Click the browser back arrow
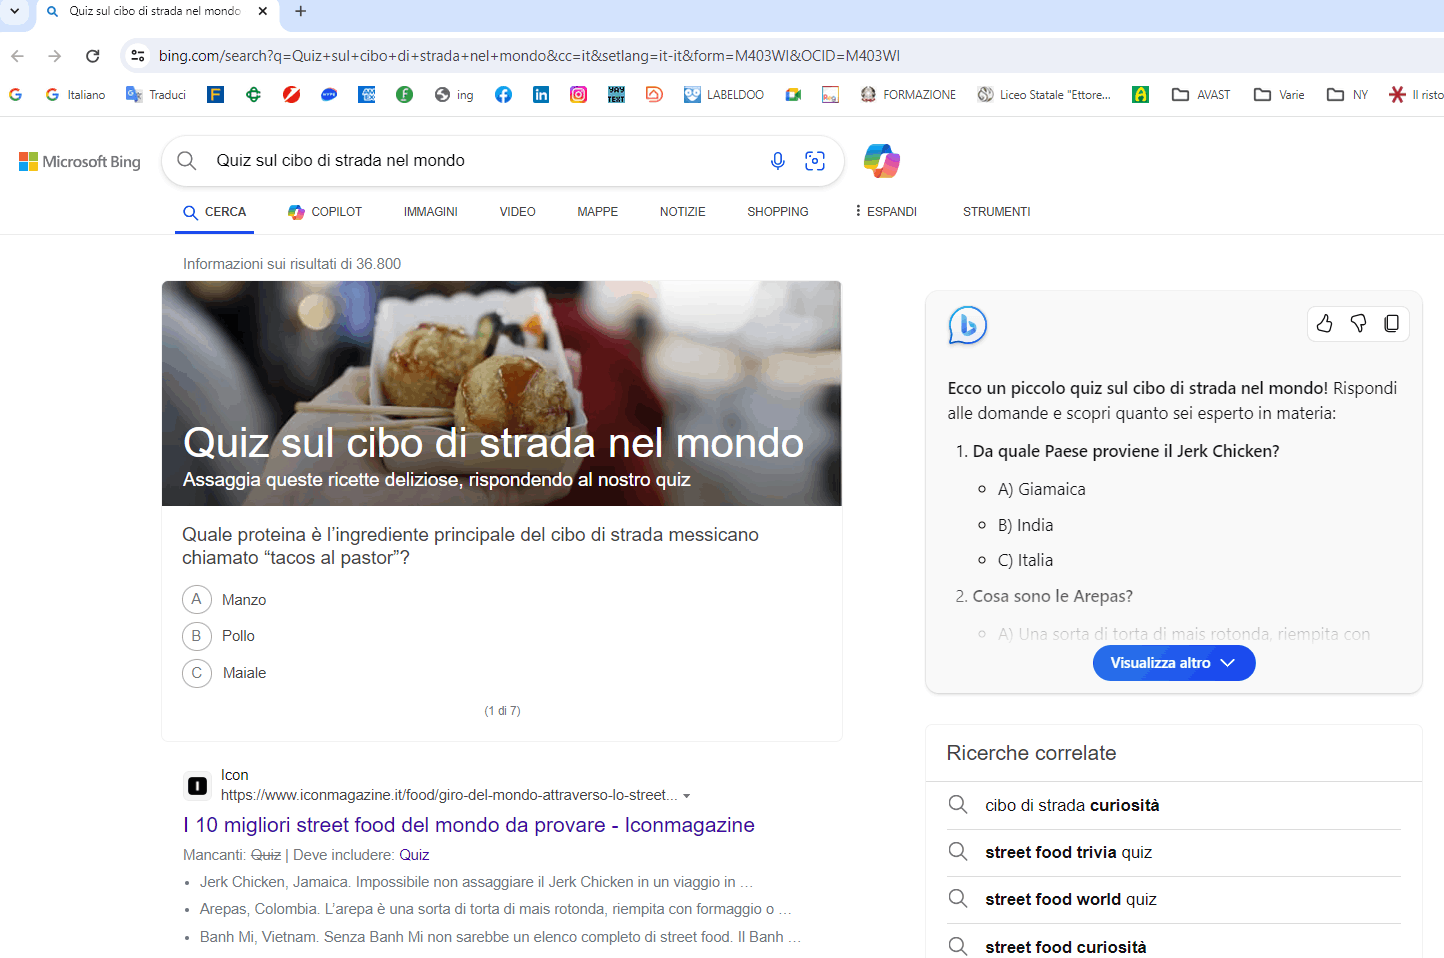Viewport: 1444px width, 958px height. (17, 56)
